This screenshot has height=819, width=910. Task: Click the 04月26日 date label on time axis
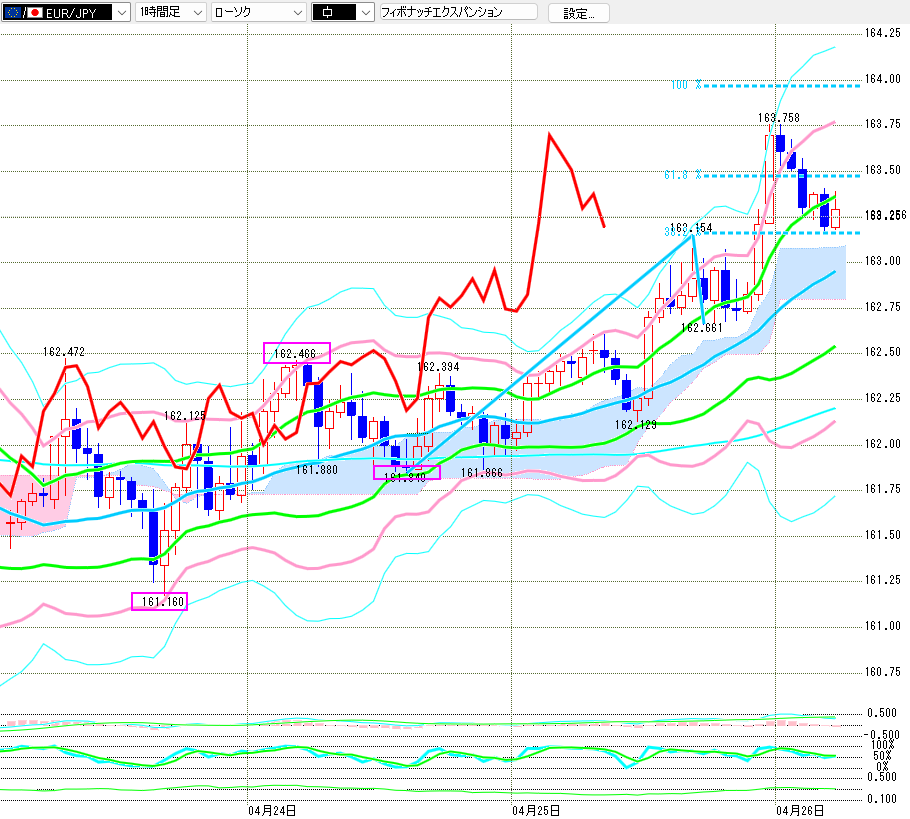click(801, 809)
